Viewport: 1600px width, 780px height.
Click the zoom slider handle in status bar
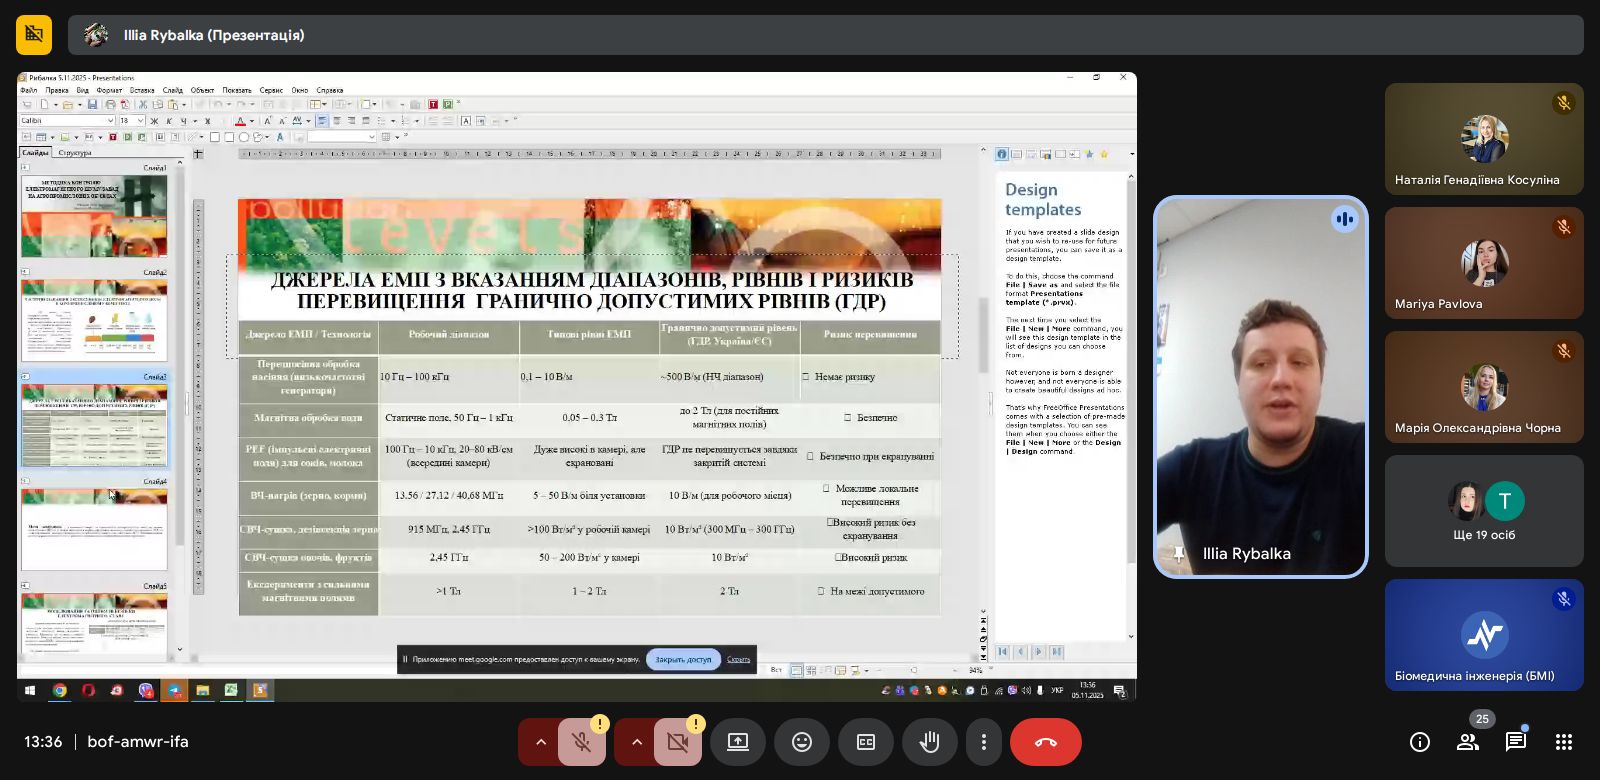tap(913, 670)
